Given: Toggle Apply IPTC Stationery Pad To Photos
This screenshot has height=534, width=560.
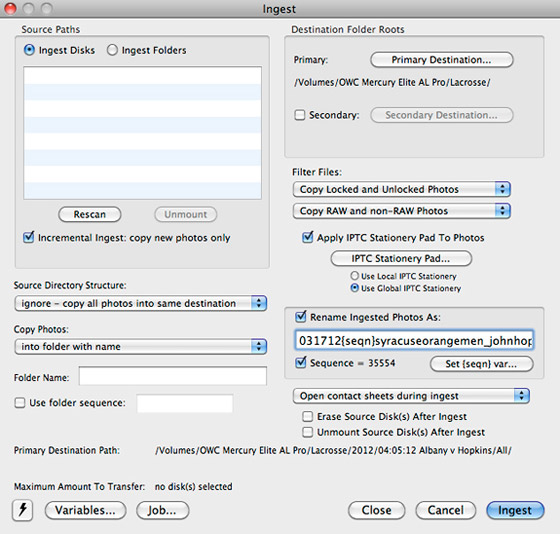Looking at the screenshot, I should [x=308, y=237].
